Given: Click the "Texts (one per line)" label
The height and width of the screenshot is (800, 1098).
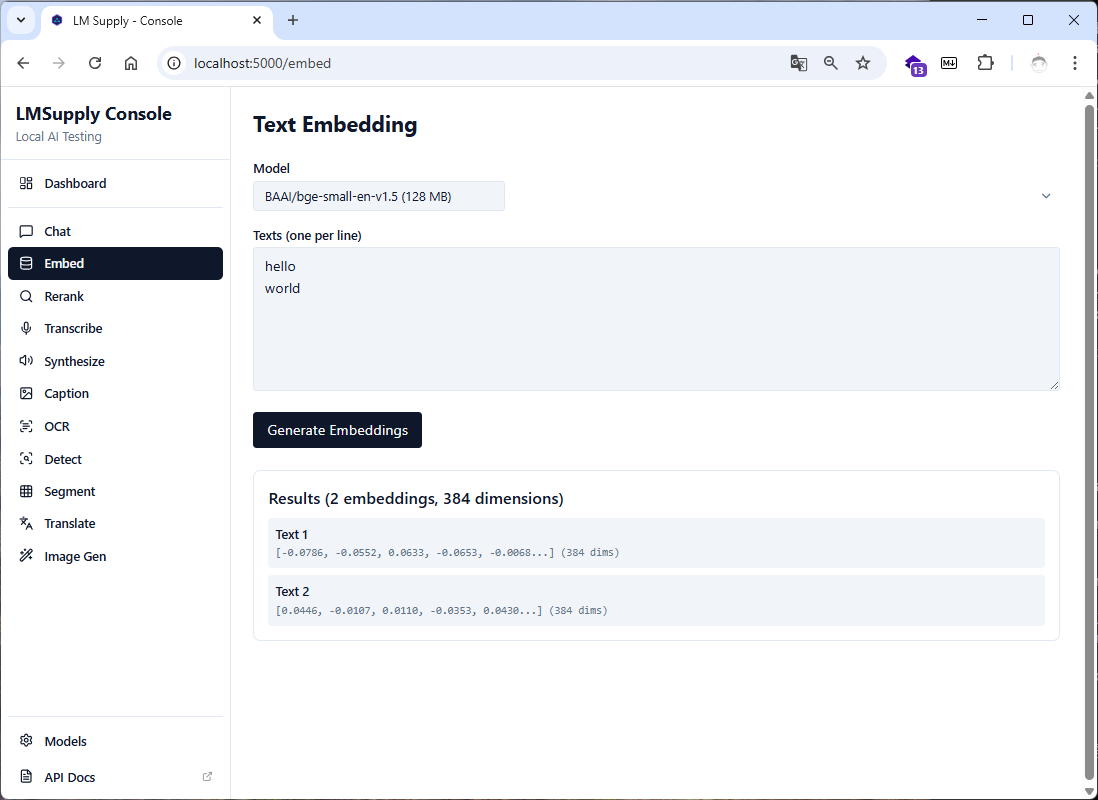Looking at the screenshot, I should click(307, 235).
